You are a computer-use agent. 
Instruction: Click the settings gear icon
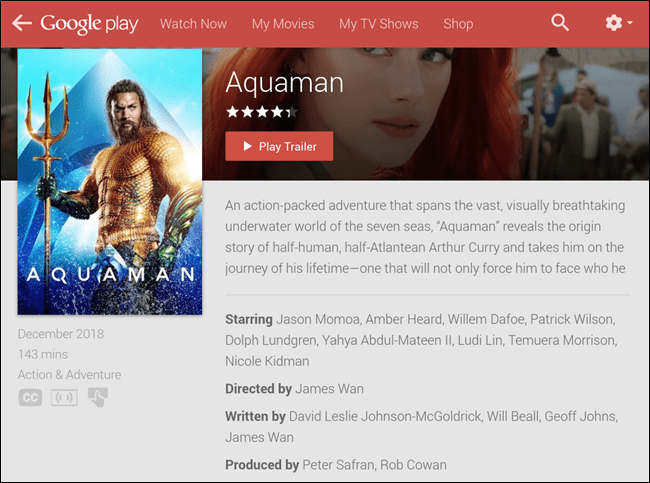pos(613,23)
